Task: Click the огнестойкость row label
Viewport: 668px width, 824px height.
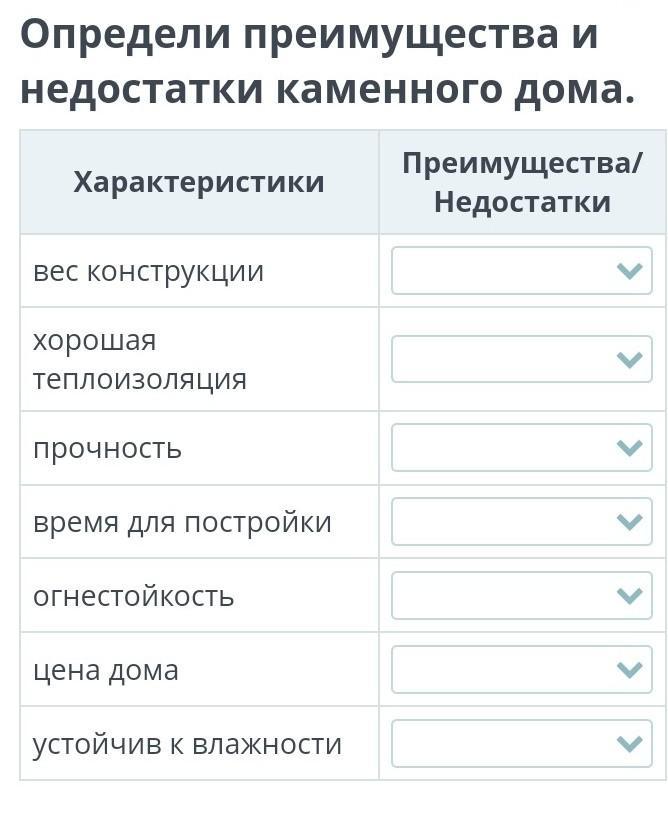Action: pos(133,596)
